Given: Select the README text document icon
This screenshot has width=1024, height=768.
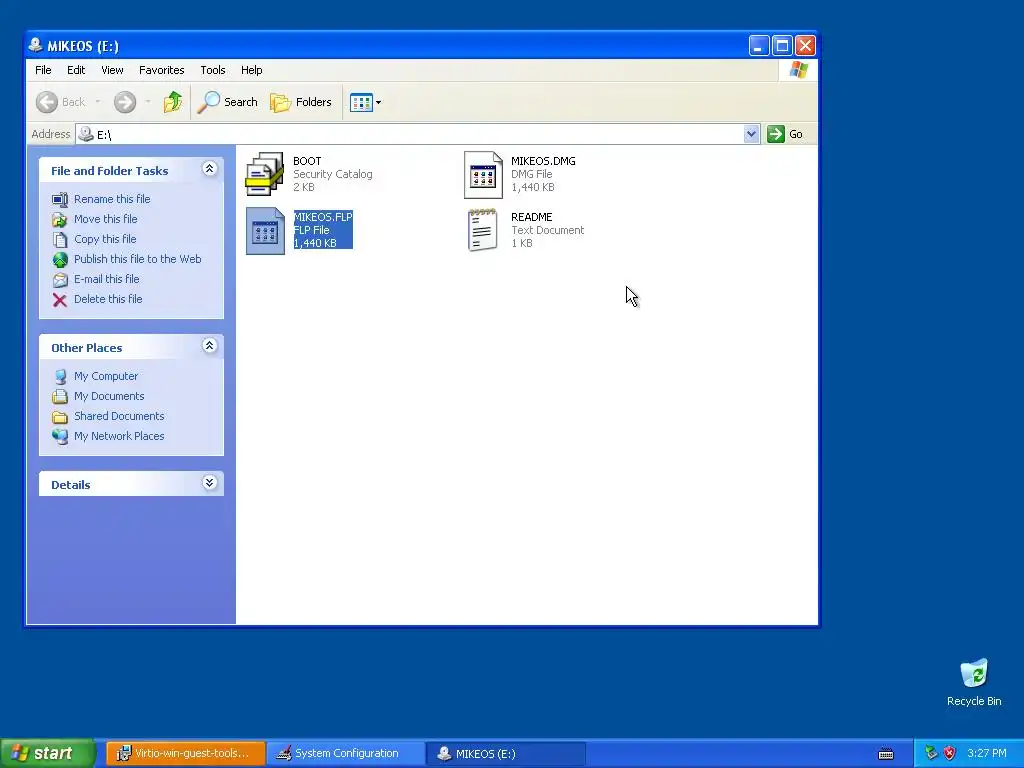Looking at the screenshot, I should [x=483, y=231].
